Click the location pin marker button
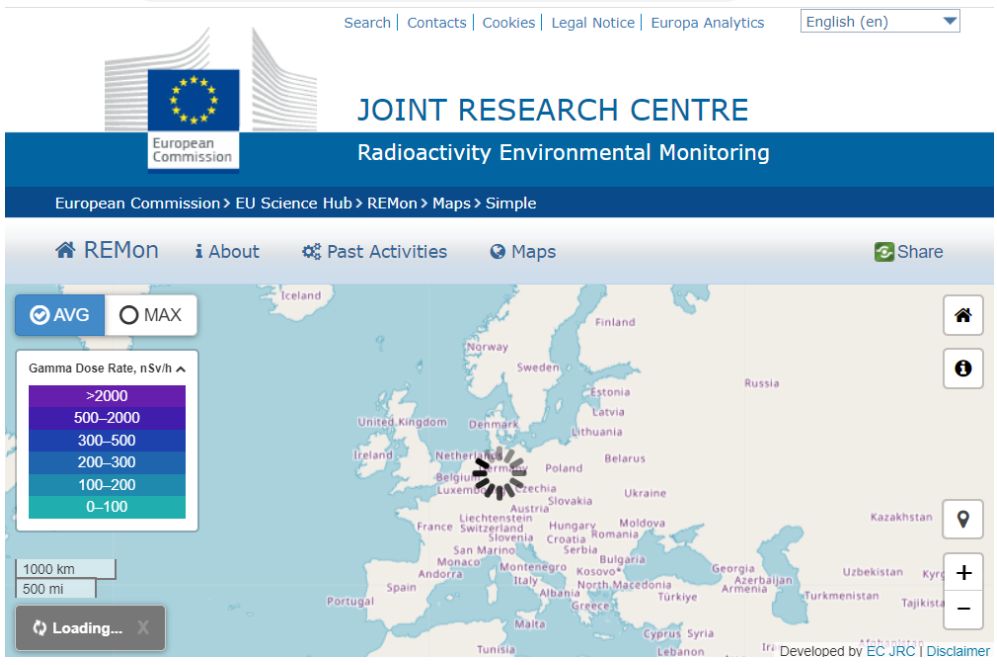997x665 pixels. (963, 519)
